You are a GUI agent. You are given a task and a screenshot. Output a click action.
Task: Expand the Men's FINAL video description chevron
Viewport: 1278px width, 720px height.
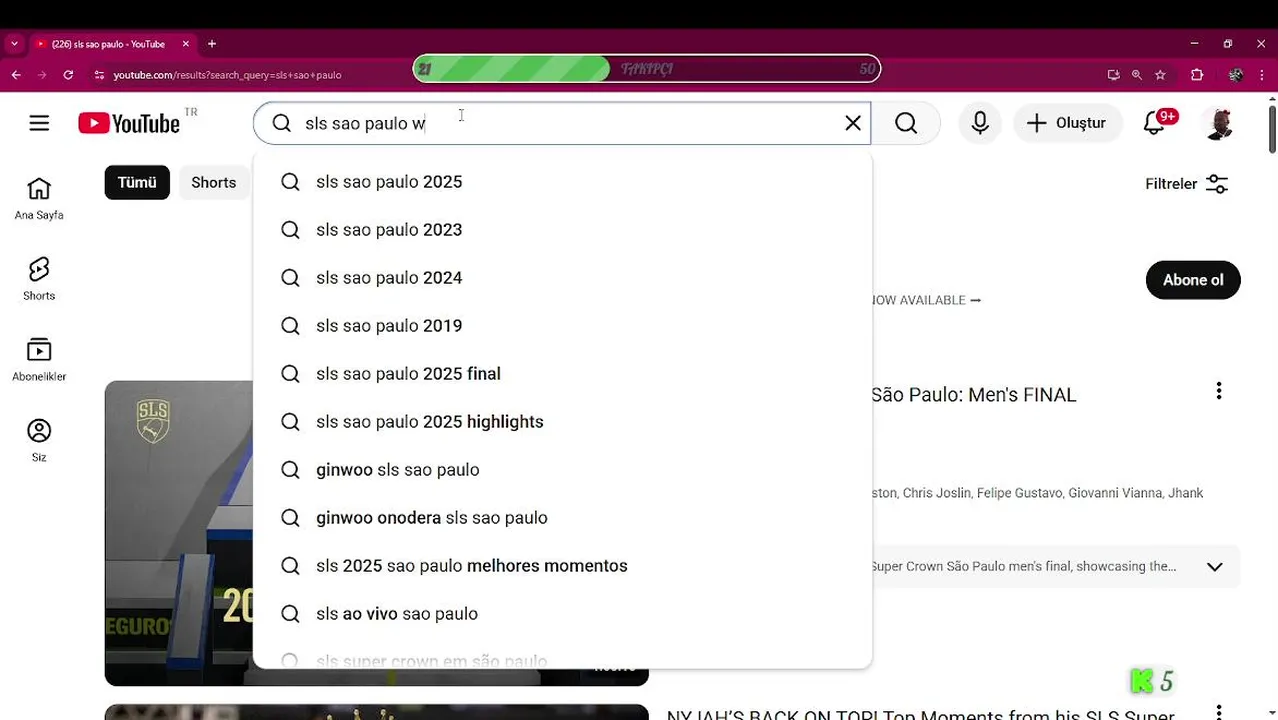tap(1214, 567)
